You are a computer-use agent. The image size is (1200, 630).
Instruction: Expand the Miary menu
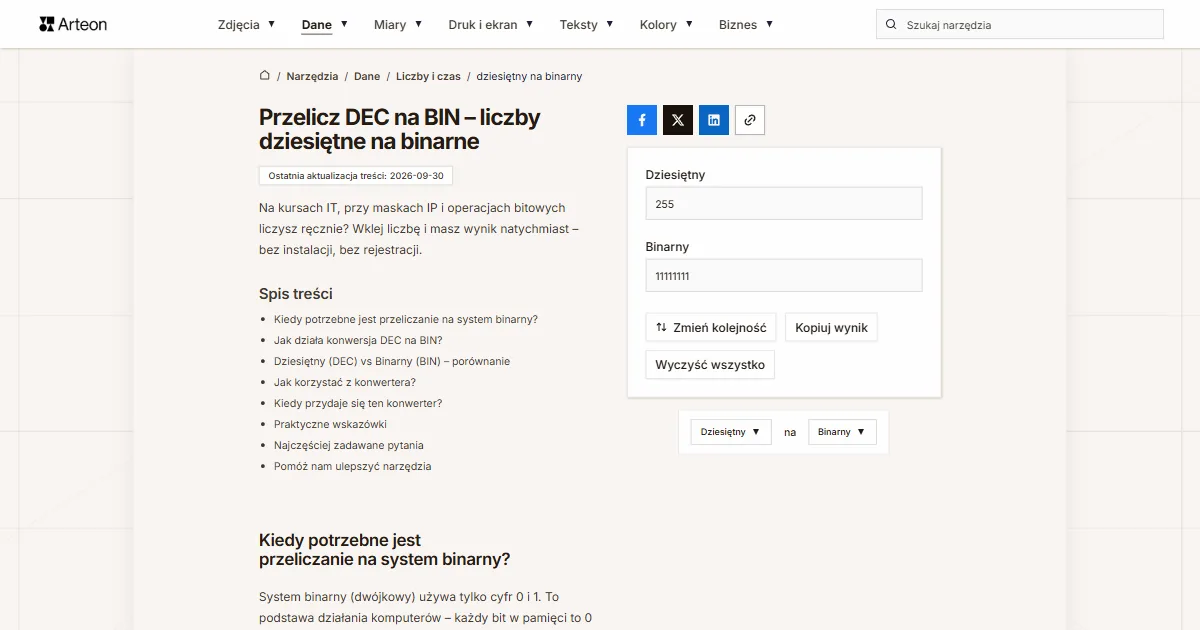coord(398,24)
